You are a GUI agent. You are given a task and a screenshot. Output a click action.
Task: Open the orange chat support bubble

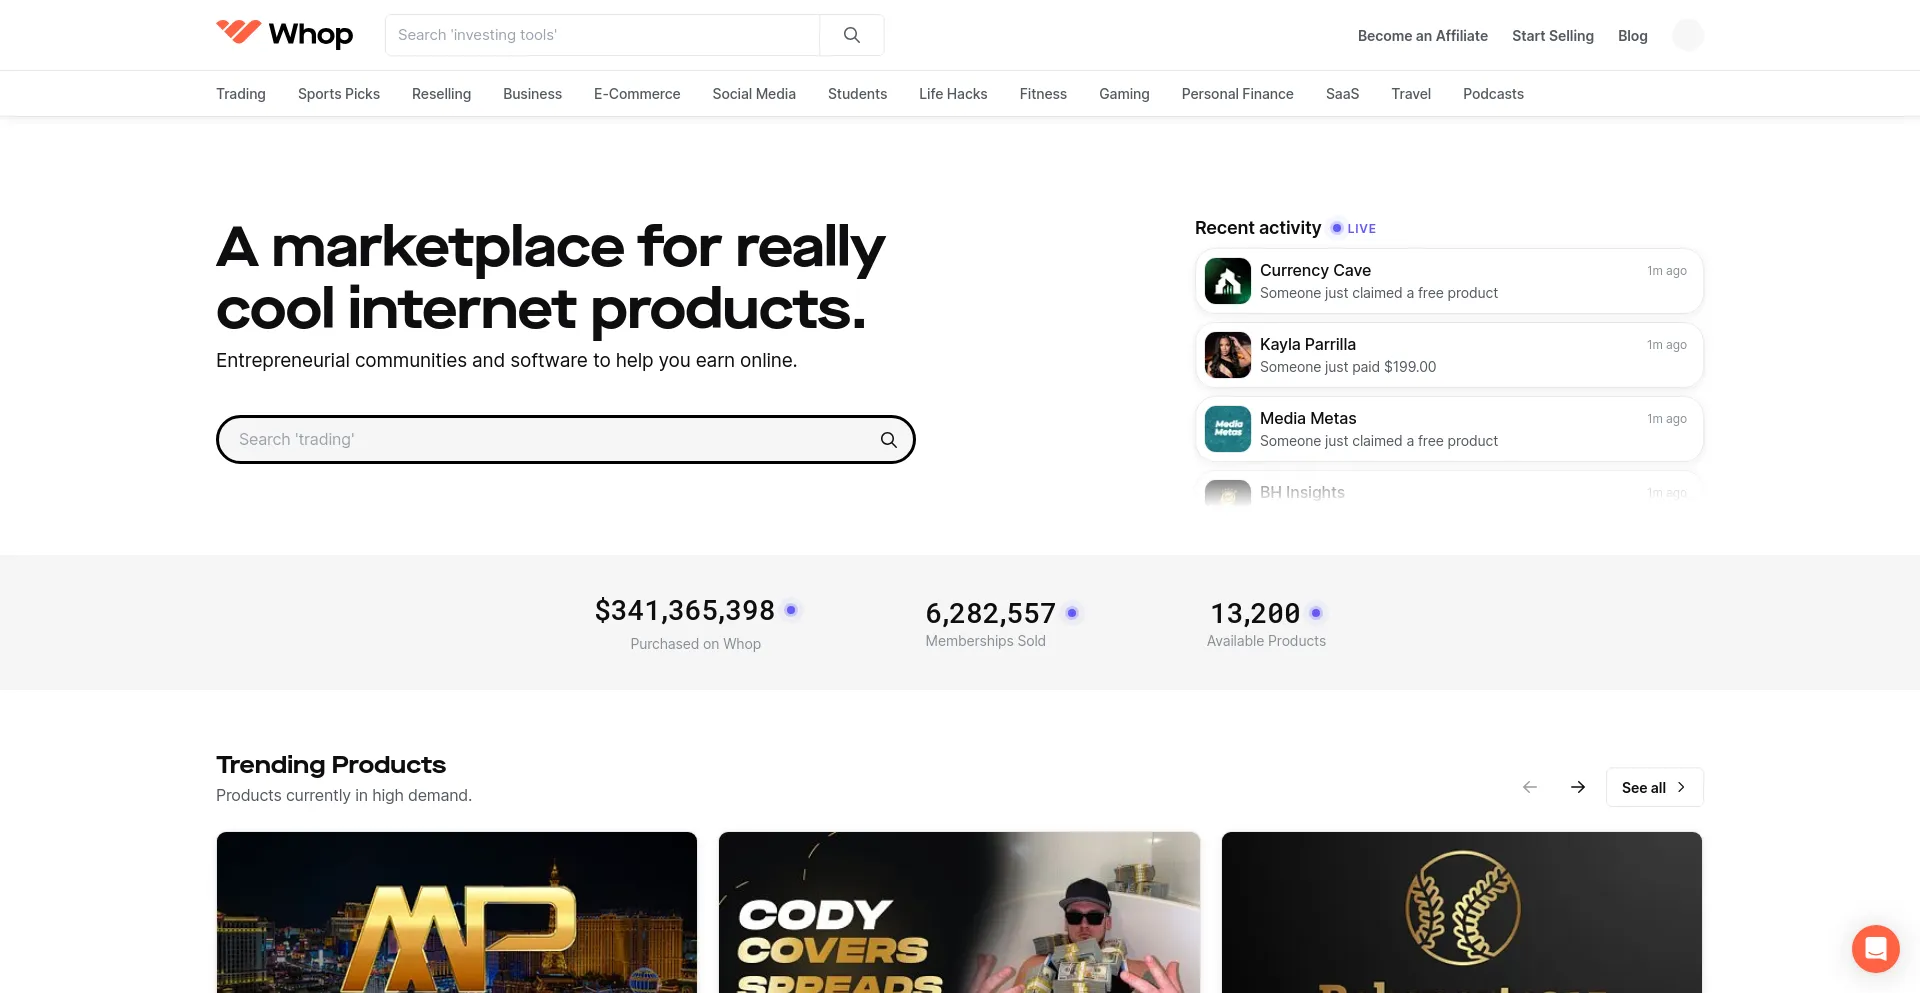point(1875,948)
